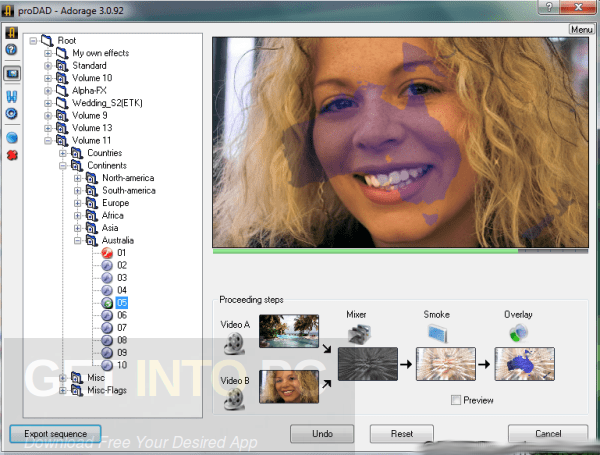Select the Volume 9 folder
The height and width of the screenshot is (455, 600).
click(x=90, y=115)
